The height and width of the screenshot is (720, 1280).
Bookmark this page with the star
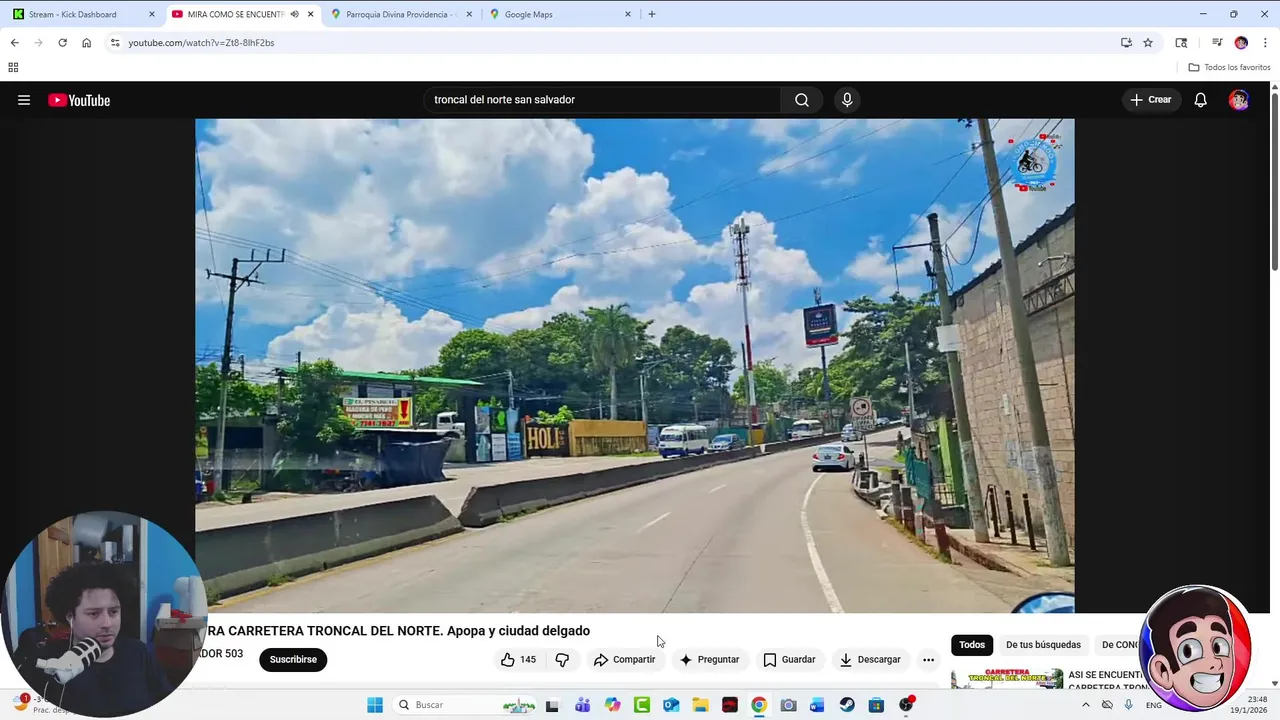1148,43
